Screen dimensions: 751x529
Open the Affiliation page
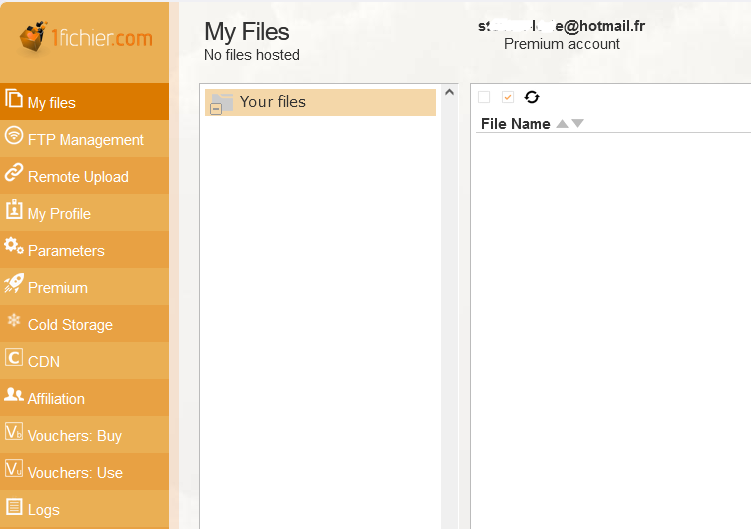coord(56,398)
